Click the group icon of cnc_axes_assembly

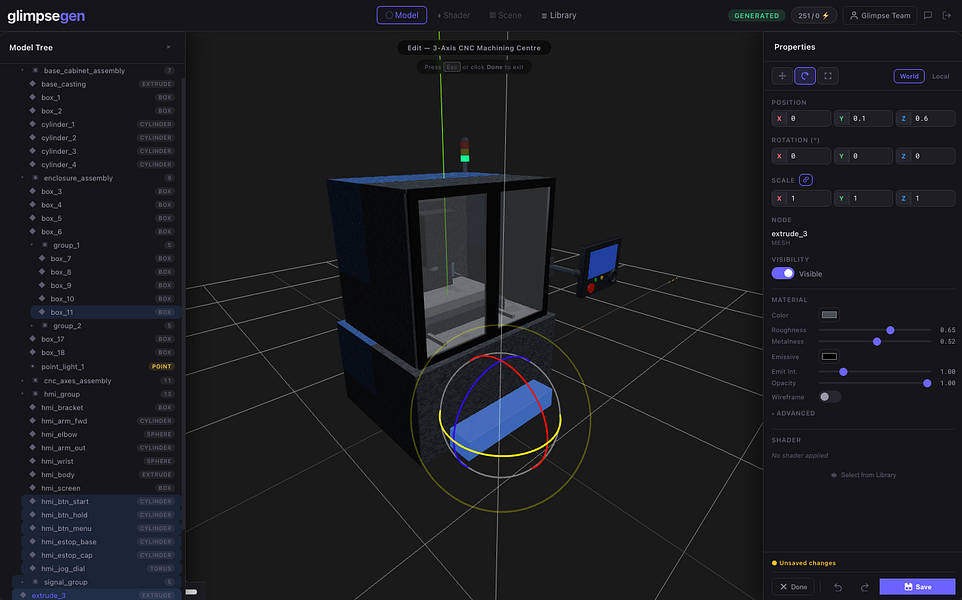(35, 380)
